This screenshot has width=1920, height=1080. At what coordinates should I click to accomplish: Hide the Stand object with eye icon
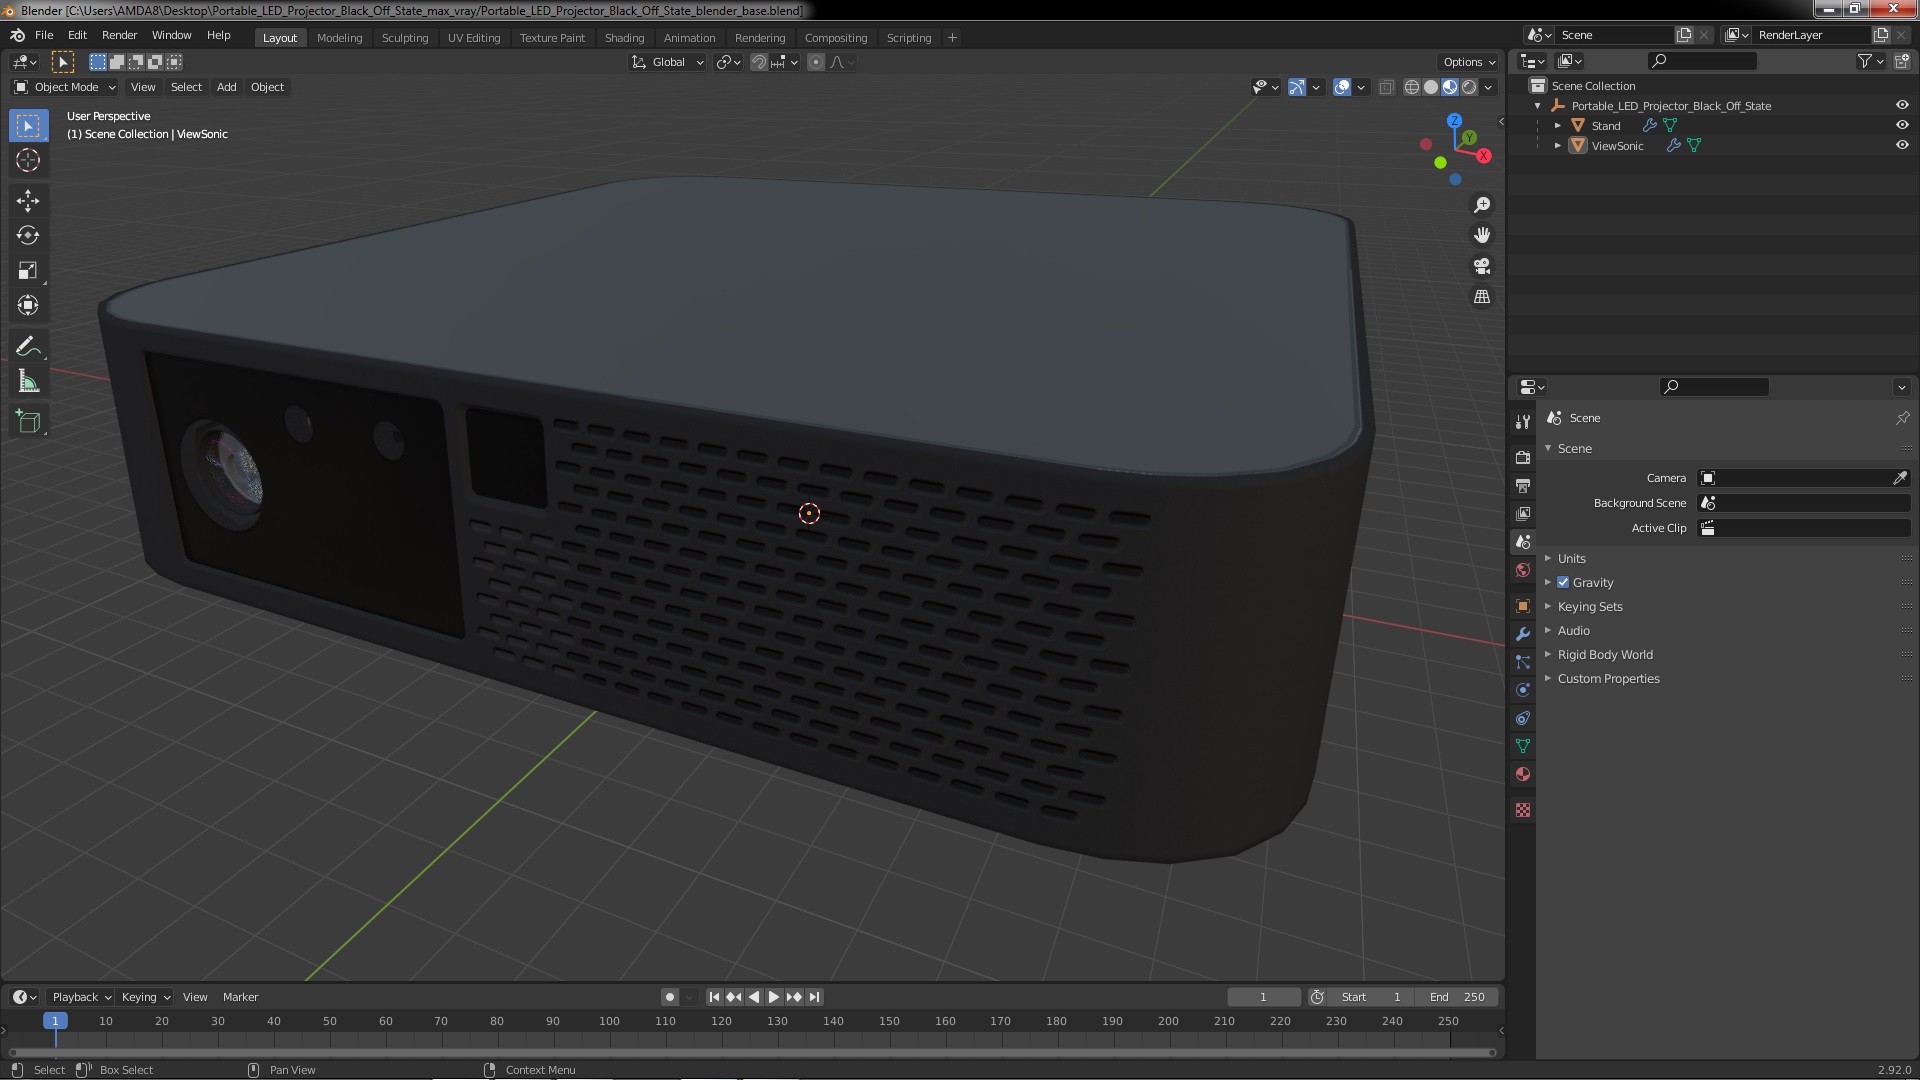point(1902,125)
